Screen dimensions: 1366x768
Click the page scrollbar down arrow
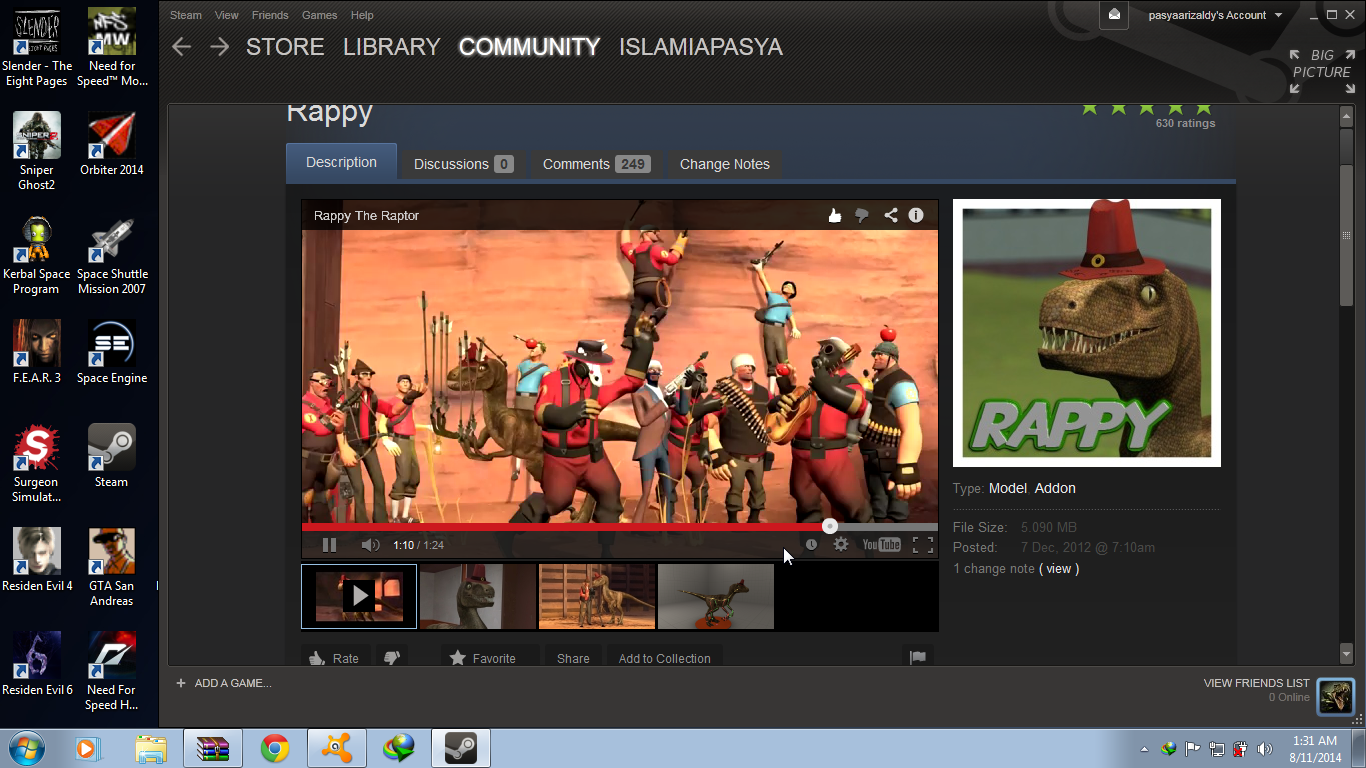pyautogui.click(x=1346, y=653)
